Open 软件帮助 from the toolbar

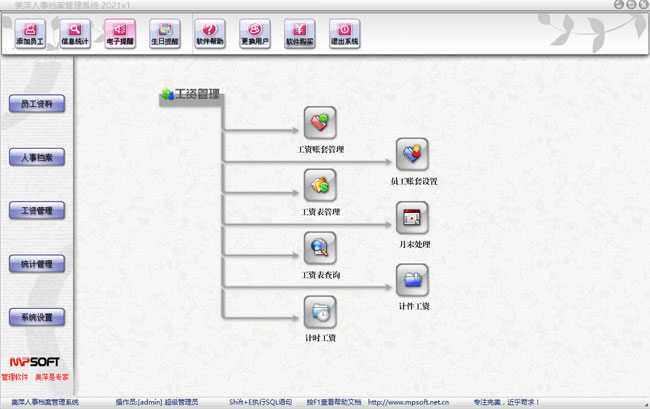point(210,35)
